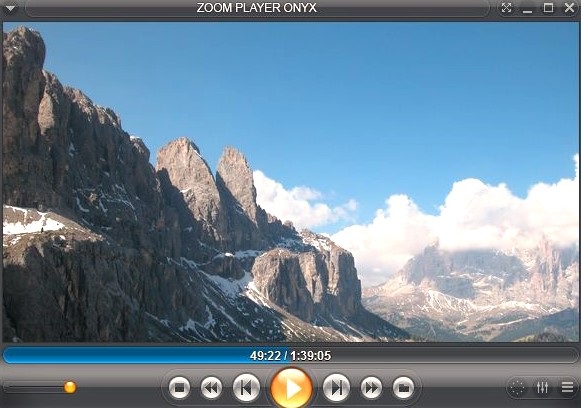This screenshot has width=581, height=408.
Task: Click the mountain video display area
Action: [x=290, y=182]
